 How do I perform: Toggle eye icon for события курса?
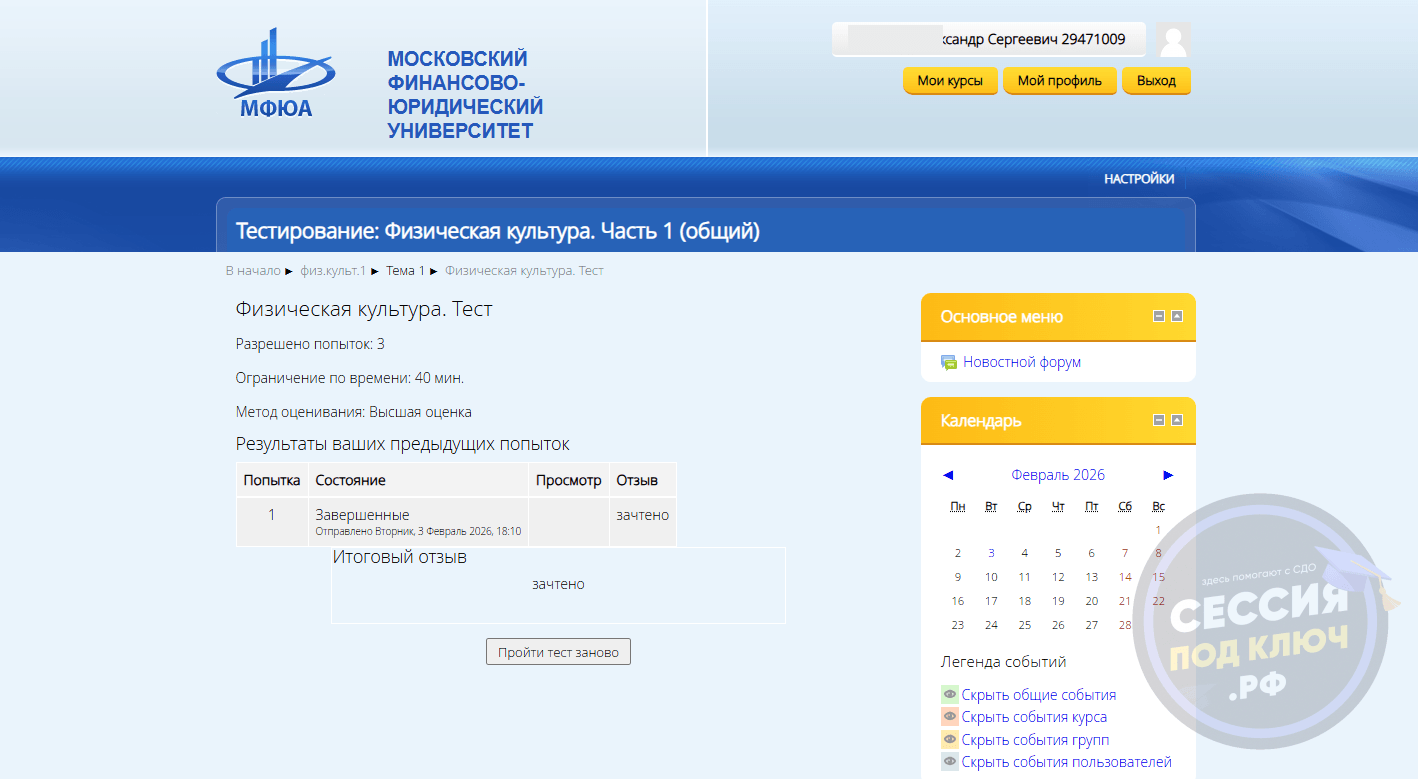point(949,717)
